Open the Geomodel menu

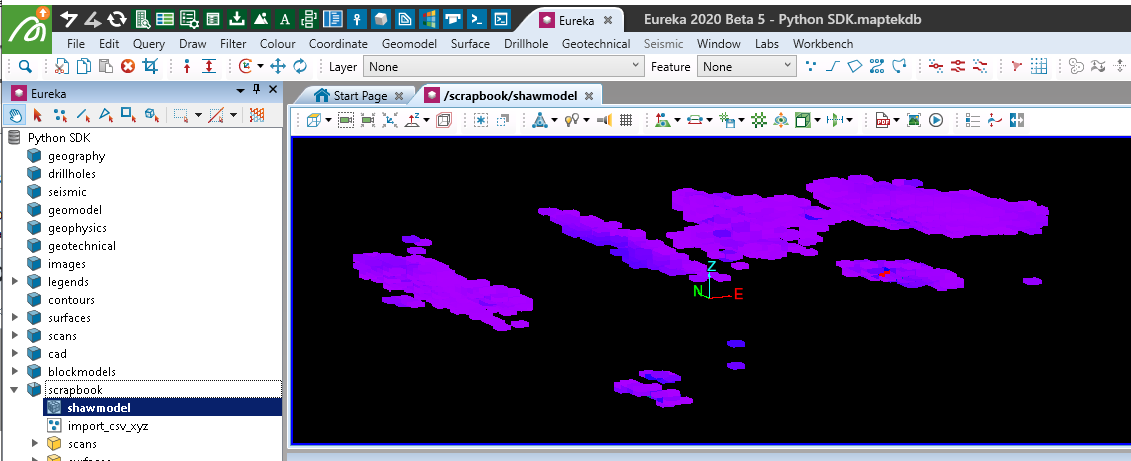[x=410, y=43]
